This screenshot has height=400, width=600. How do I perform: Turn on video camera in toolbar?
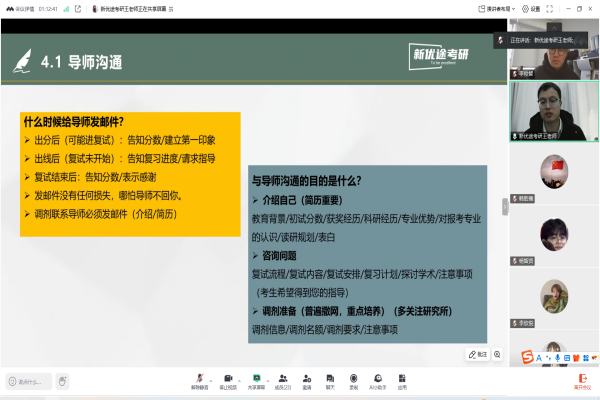226,378
